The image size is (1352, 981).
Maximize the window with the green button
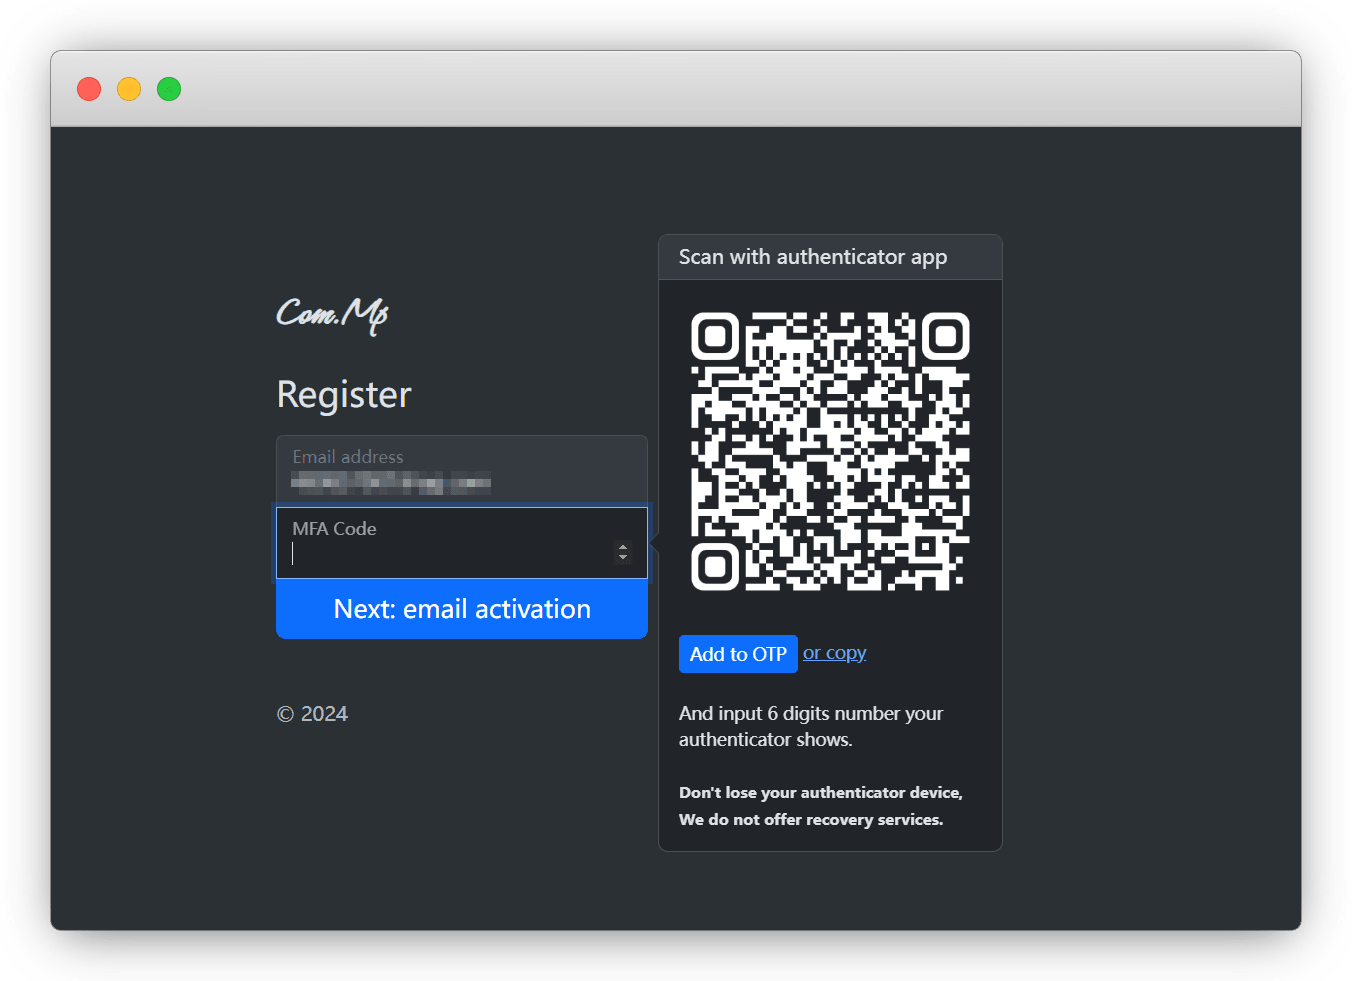[169, 89]
